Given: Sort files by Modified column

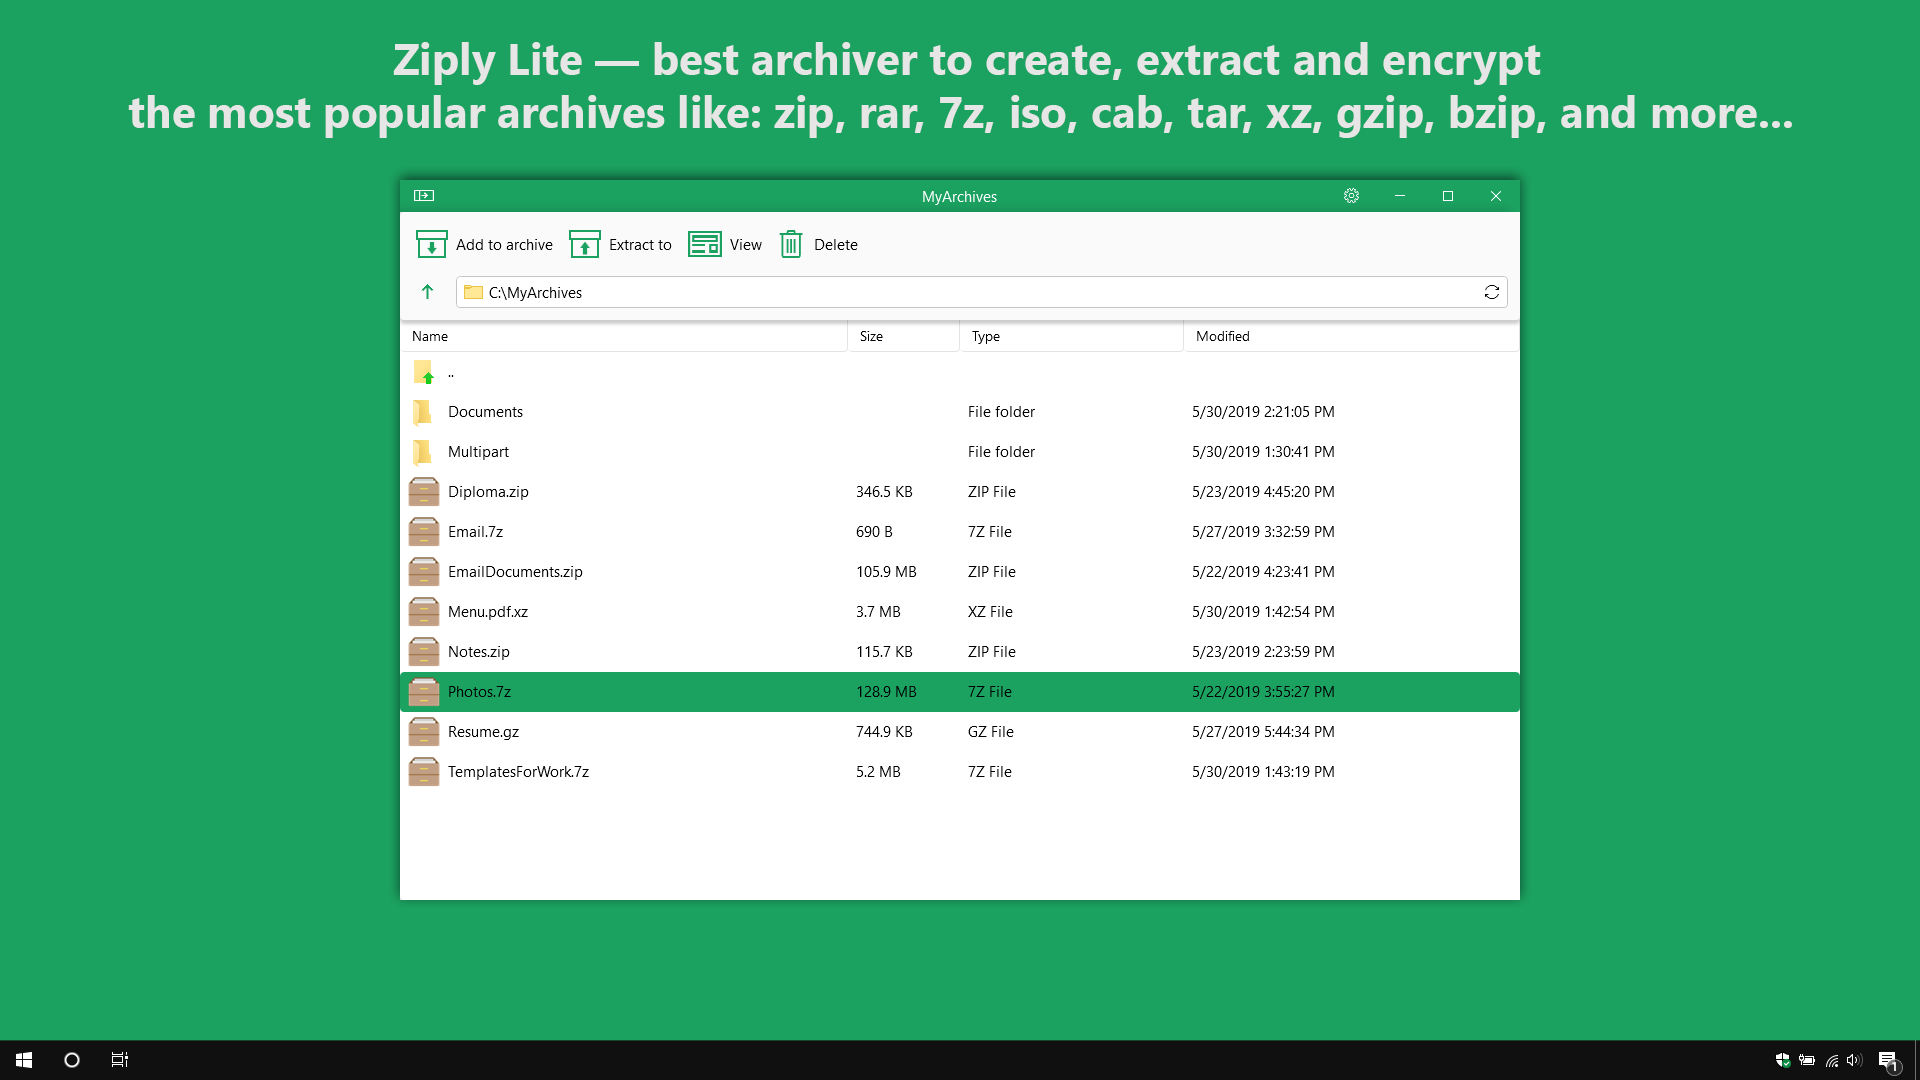Looking at the screenshot, I should (1222, 336).
